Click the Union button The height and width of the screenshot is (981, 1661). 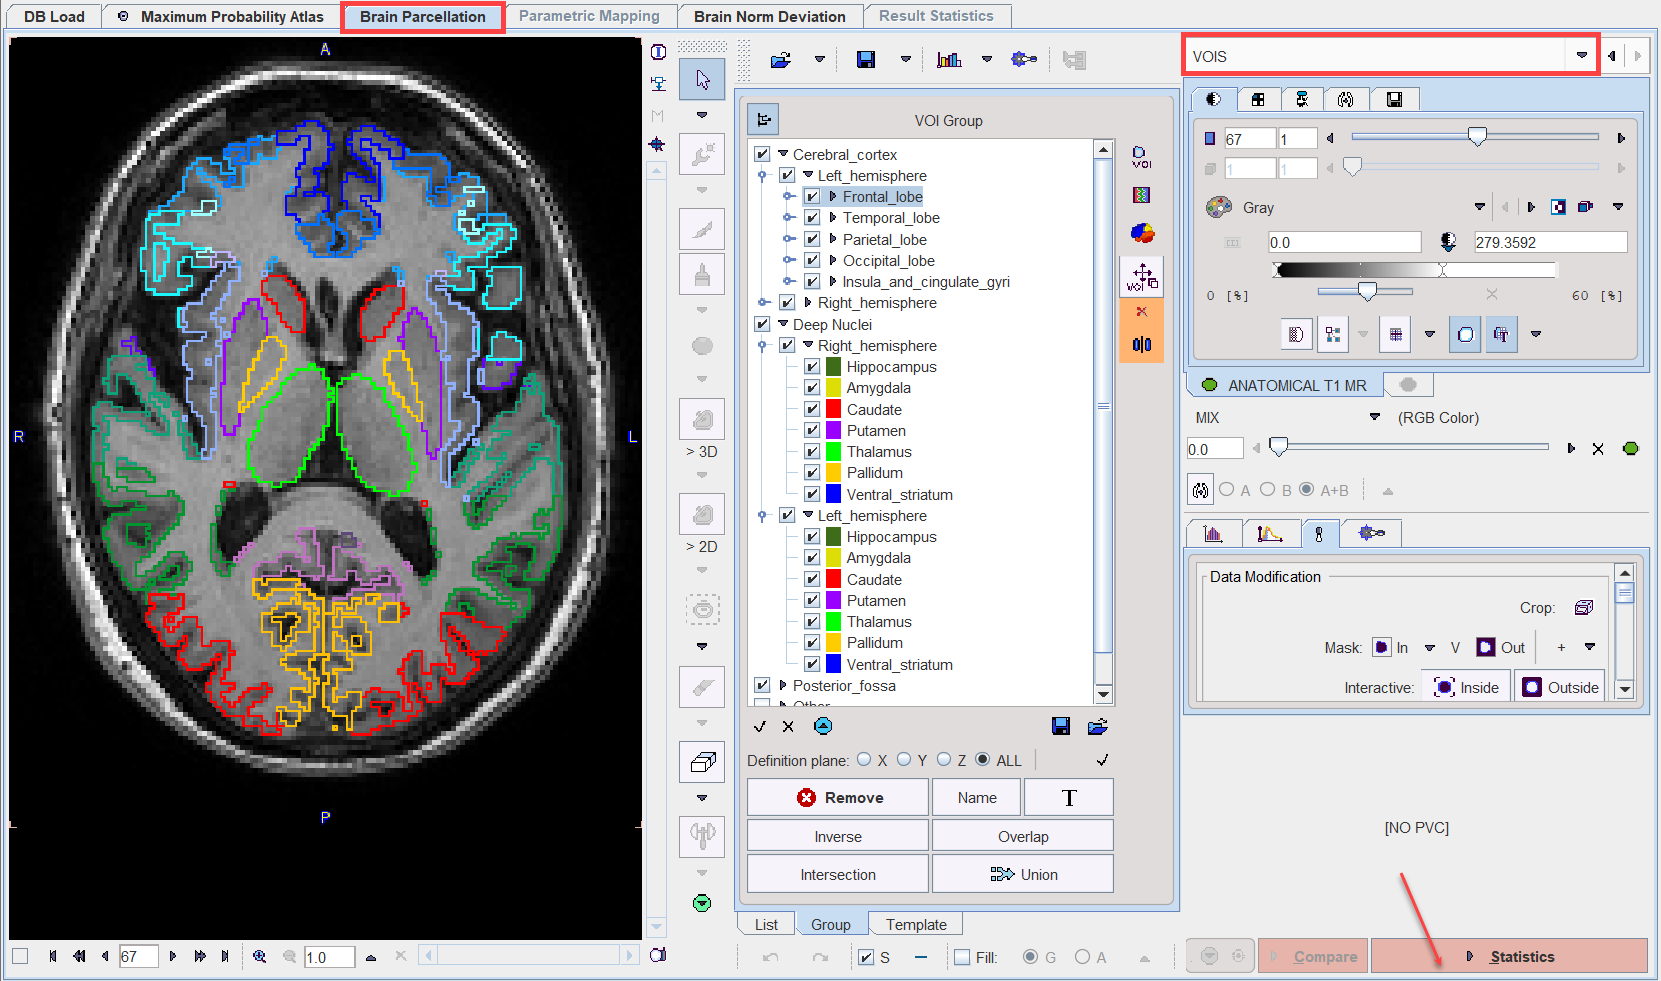(x=1023, y=874)
